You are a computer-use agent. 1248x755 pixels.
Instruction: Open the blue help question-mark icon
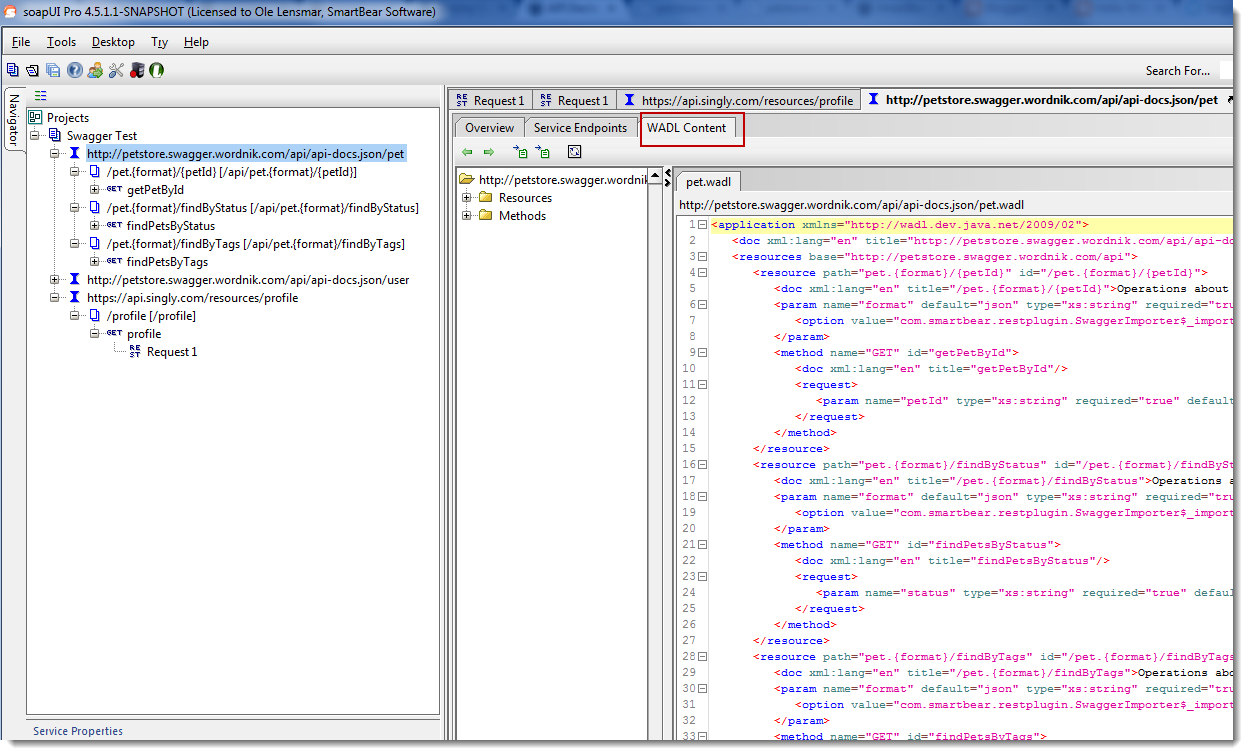[x=74, y=70]
